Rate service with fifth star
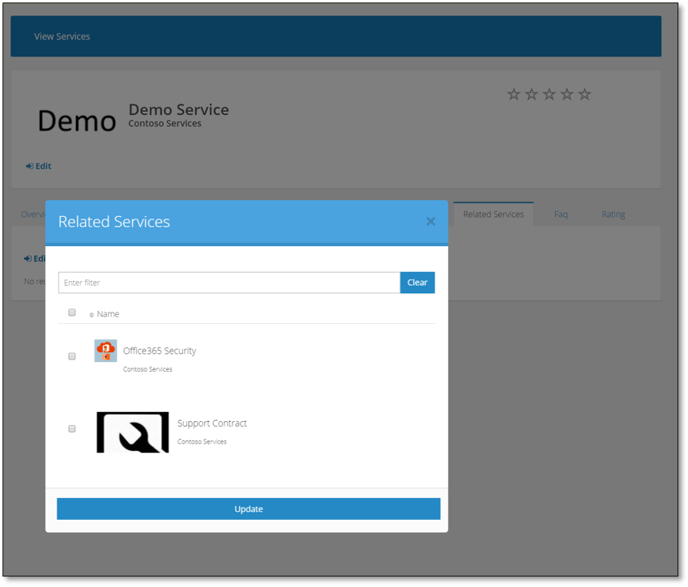688x587 pixels. tap(584, 94)
